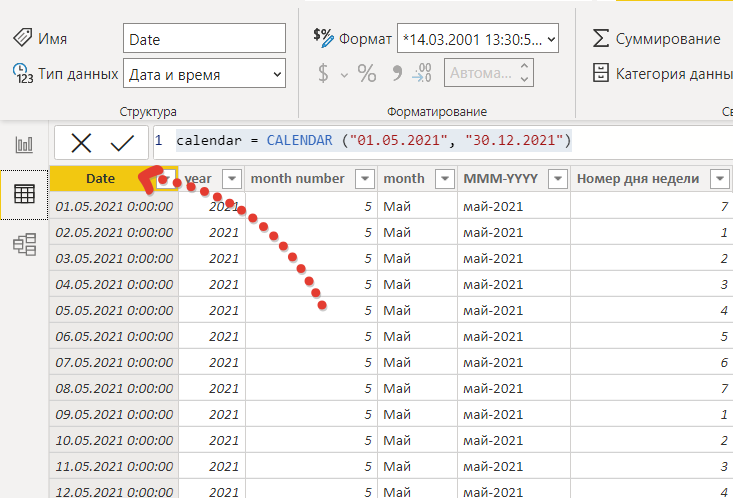The height and width of the screenshot is (498, 733).
Task: Apply currency format with dollar icon
Action: (x=323, y=73)
